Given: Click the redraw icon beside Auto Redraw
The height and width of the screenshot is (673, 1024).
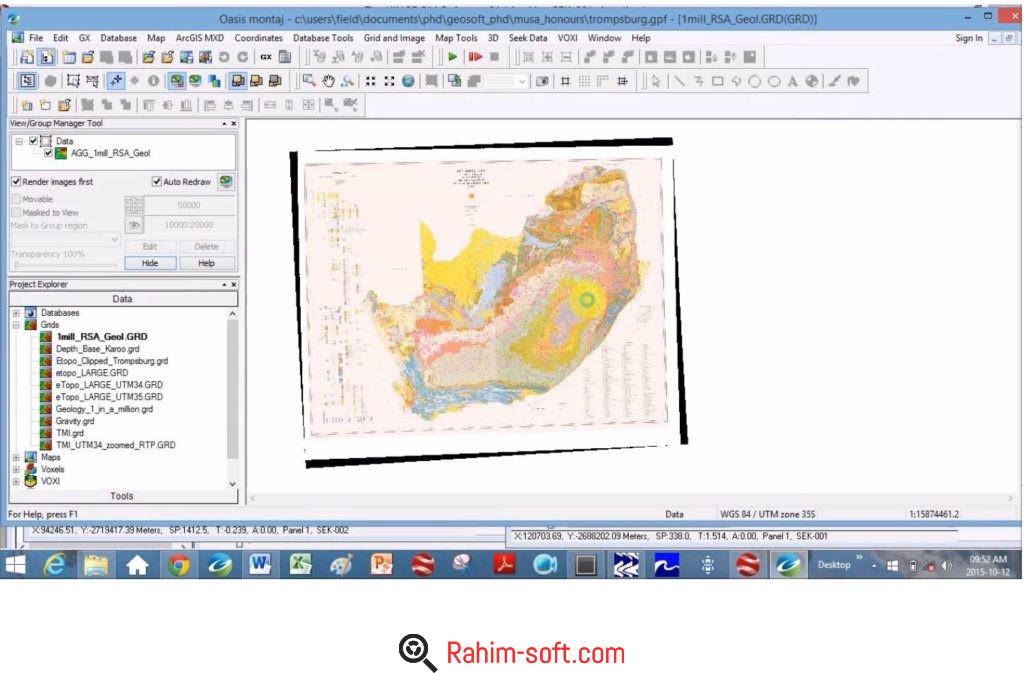Looking at the screenshot, I should point(226,181).
